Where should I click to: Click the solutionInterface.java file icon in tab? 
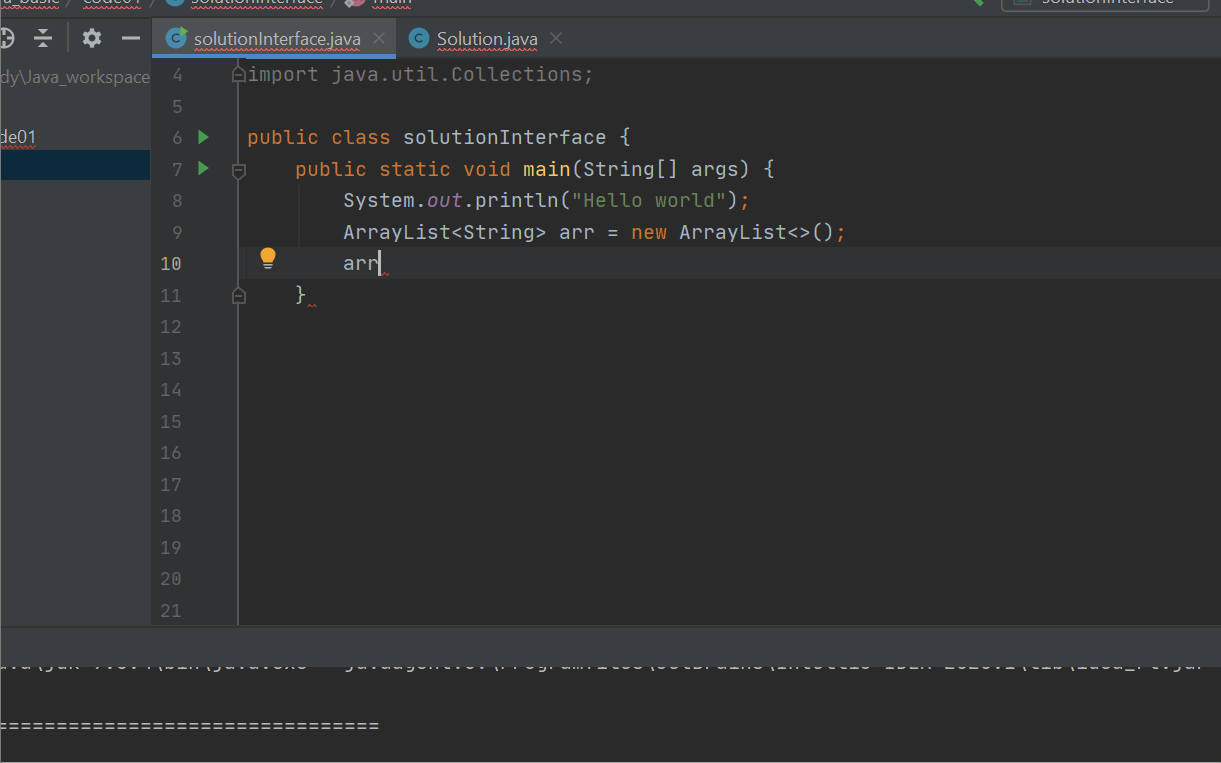(x=177, y=39)
